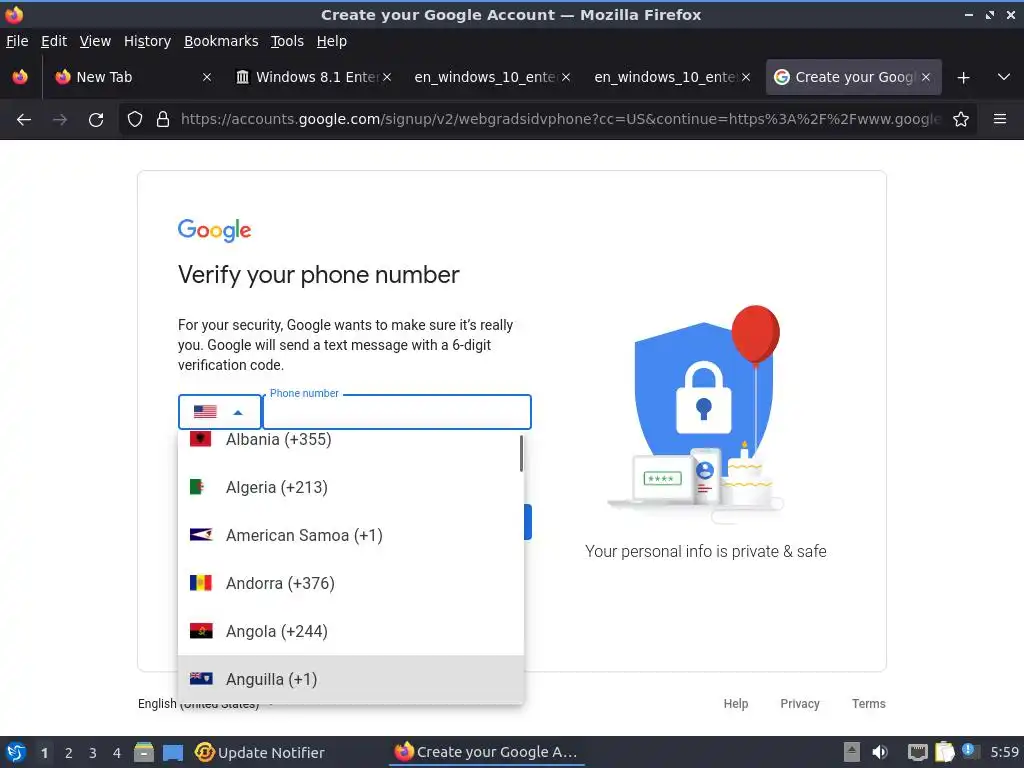Image resolution: width=1024 pixels, height=768 pixels.
Task: Open a new tab with plus button
Action: point(963,78)
